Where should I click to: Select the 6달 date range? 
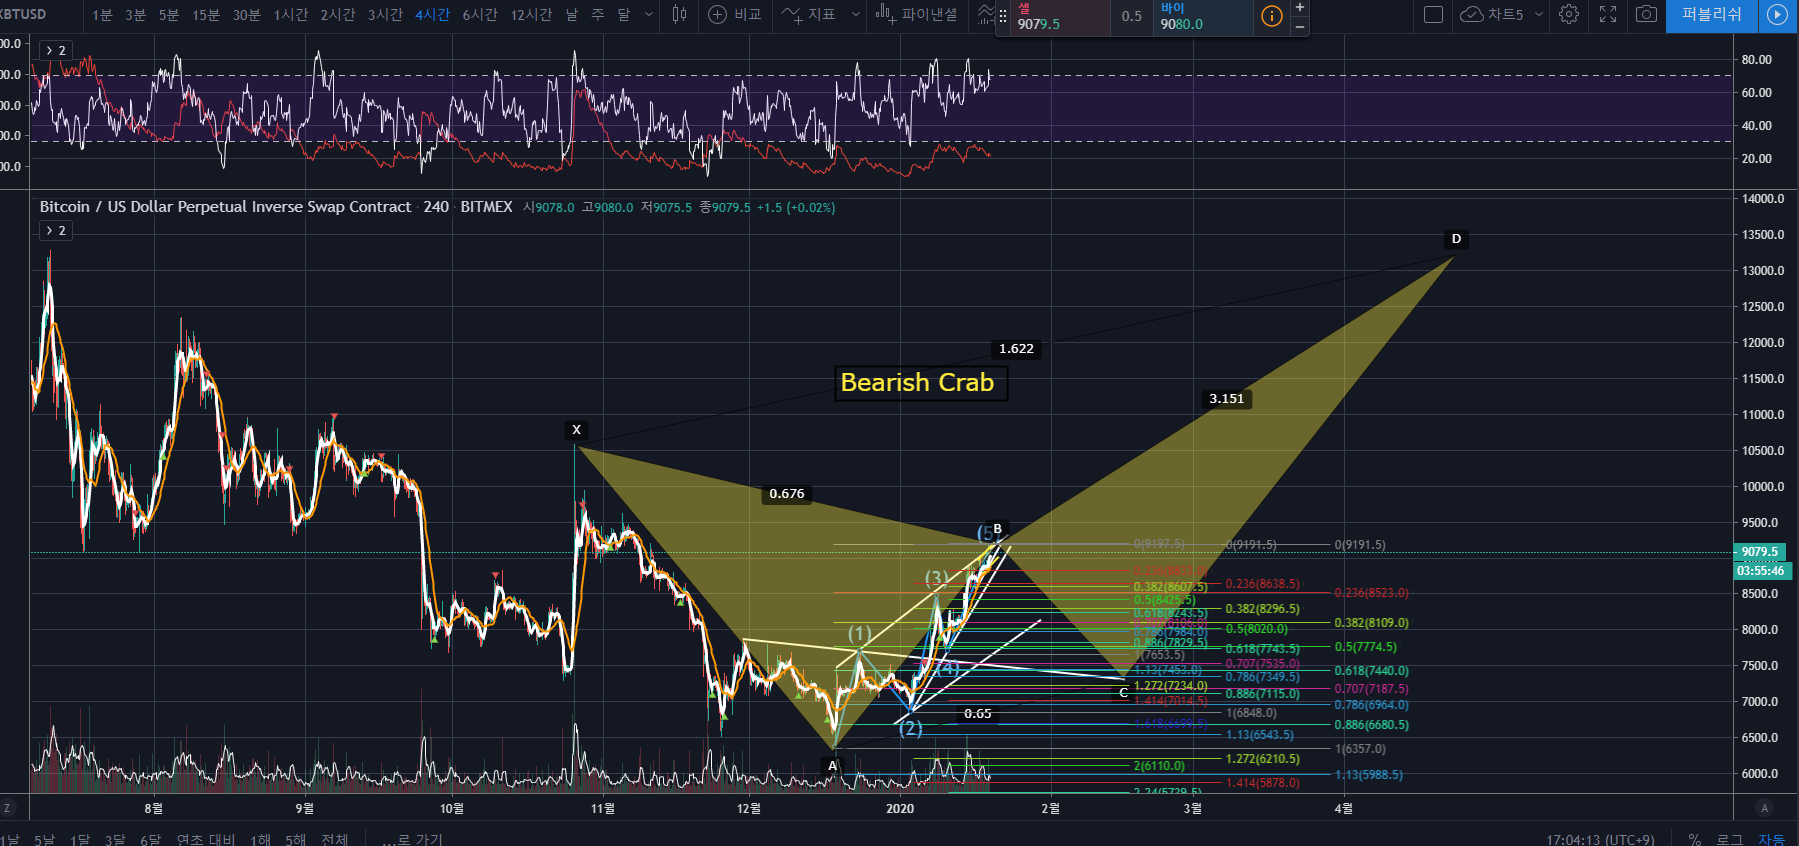150,839
